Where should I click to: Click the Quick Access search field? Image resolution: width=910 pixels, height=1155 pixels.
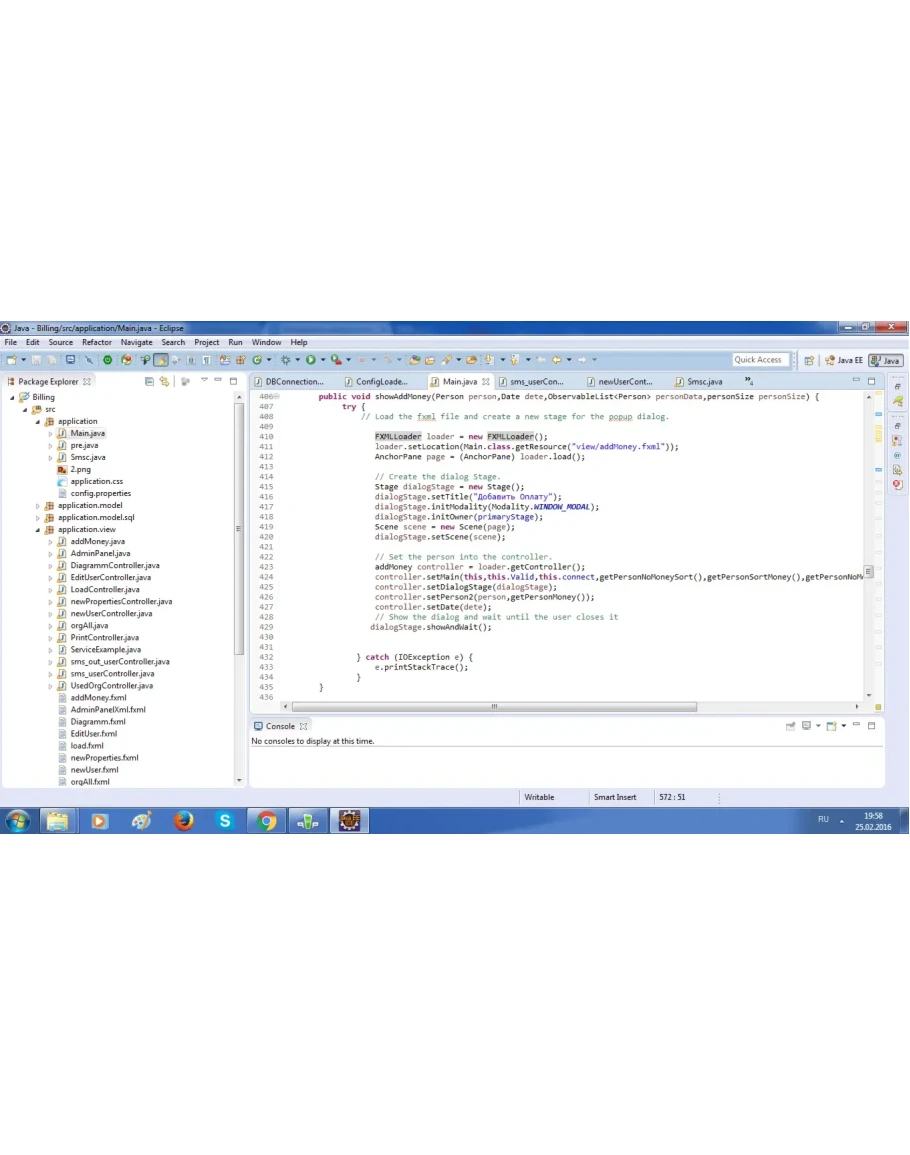(x=759, y=360)
